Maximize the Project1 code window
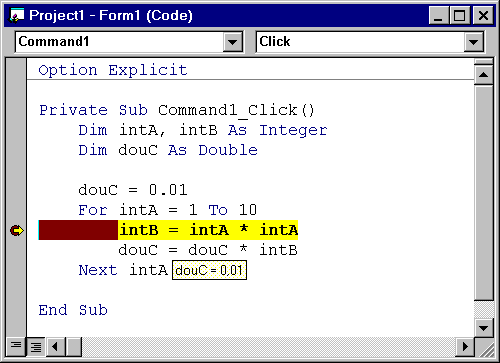This screenshot has width=500, height=363. click(x=460, y=15)
